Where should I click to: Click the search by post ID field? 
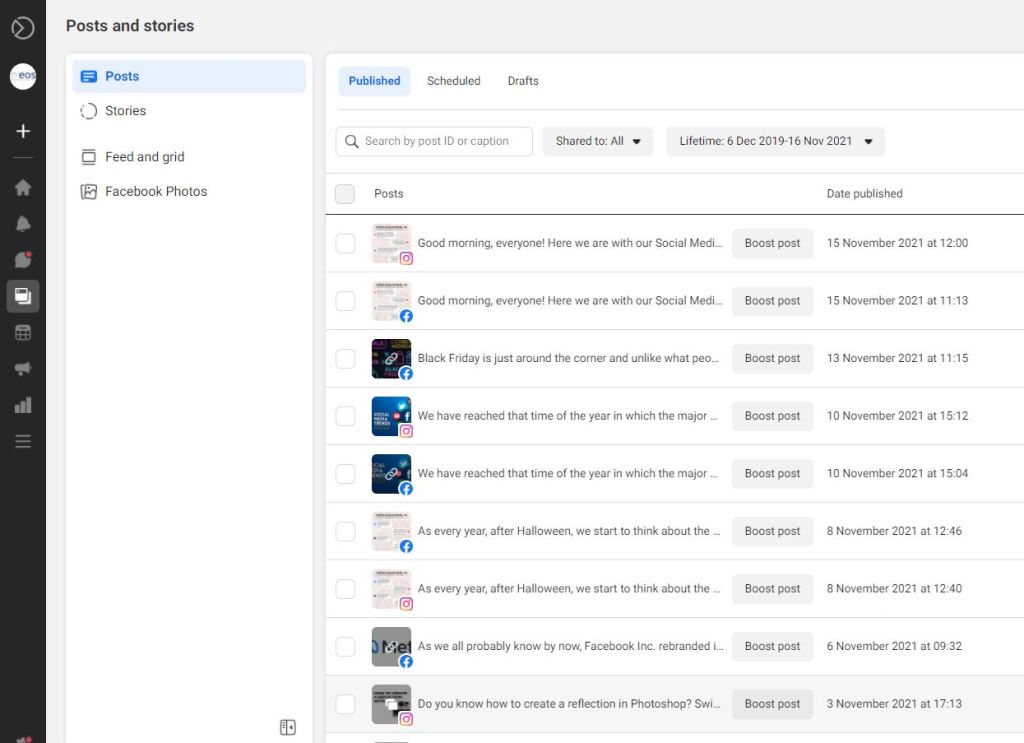click(435, 141)
